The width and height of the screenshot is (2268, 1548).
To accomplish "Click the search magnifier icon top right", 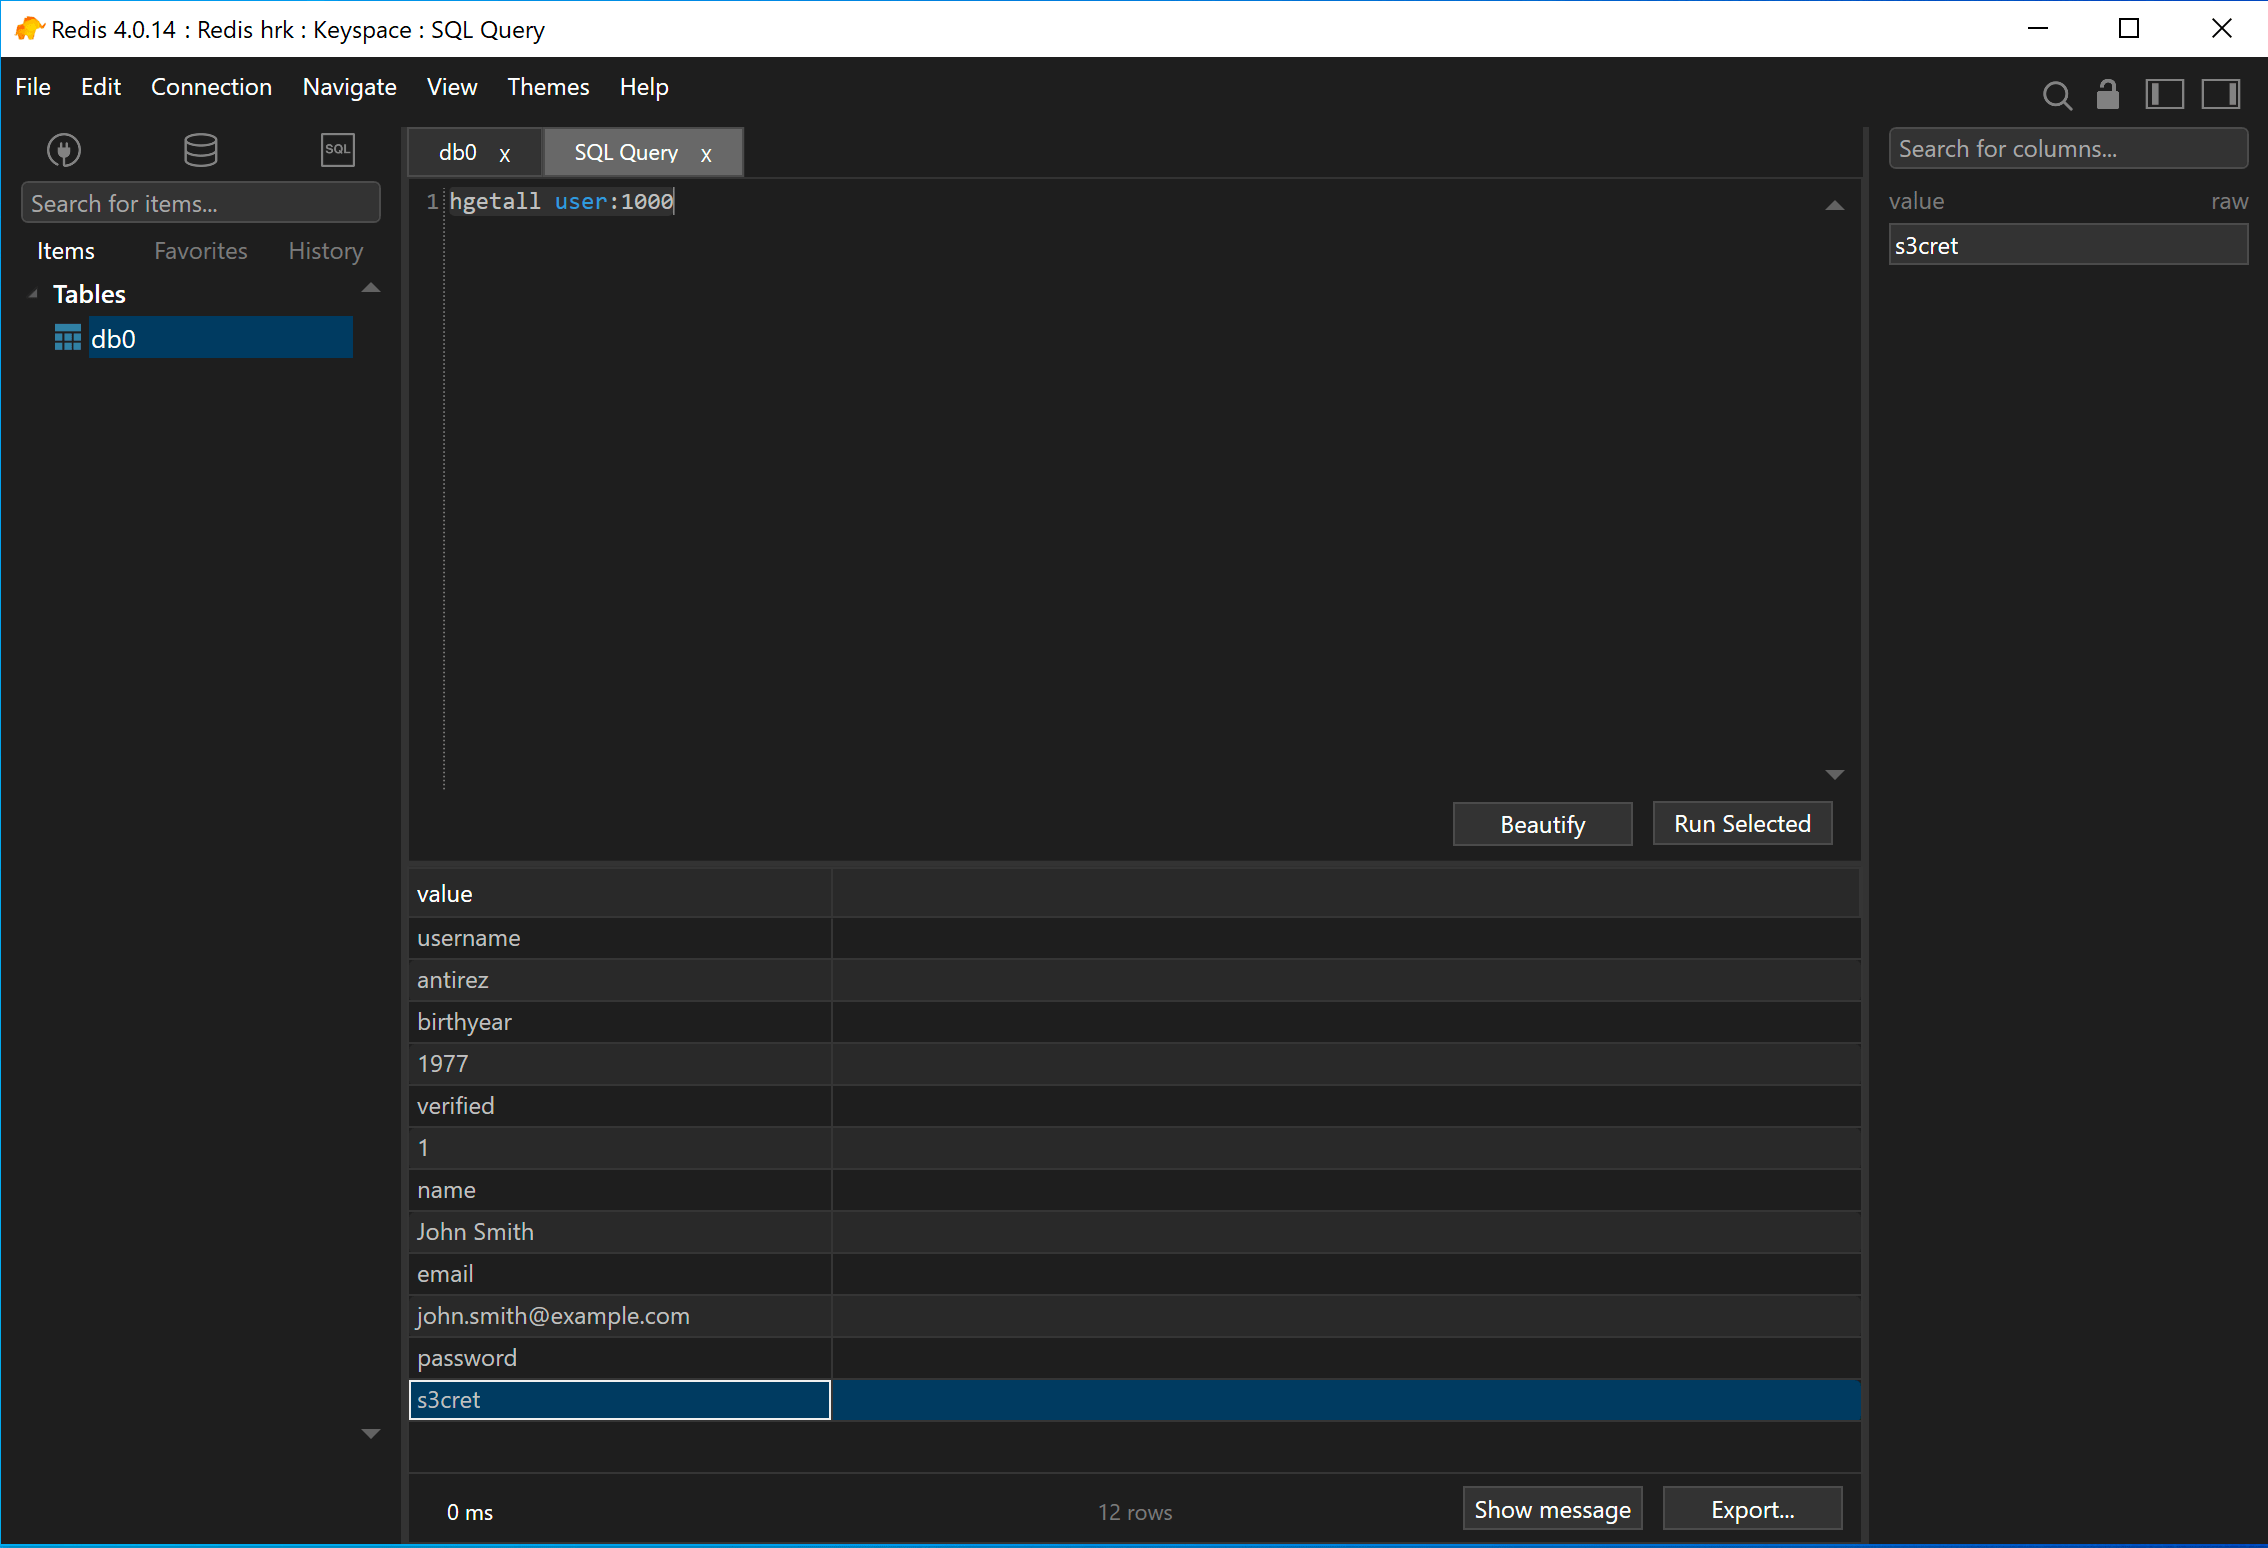I will pyautogui.click(x=2057, y=95).
